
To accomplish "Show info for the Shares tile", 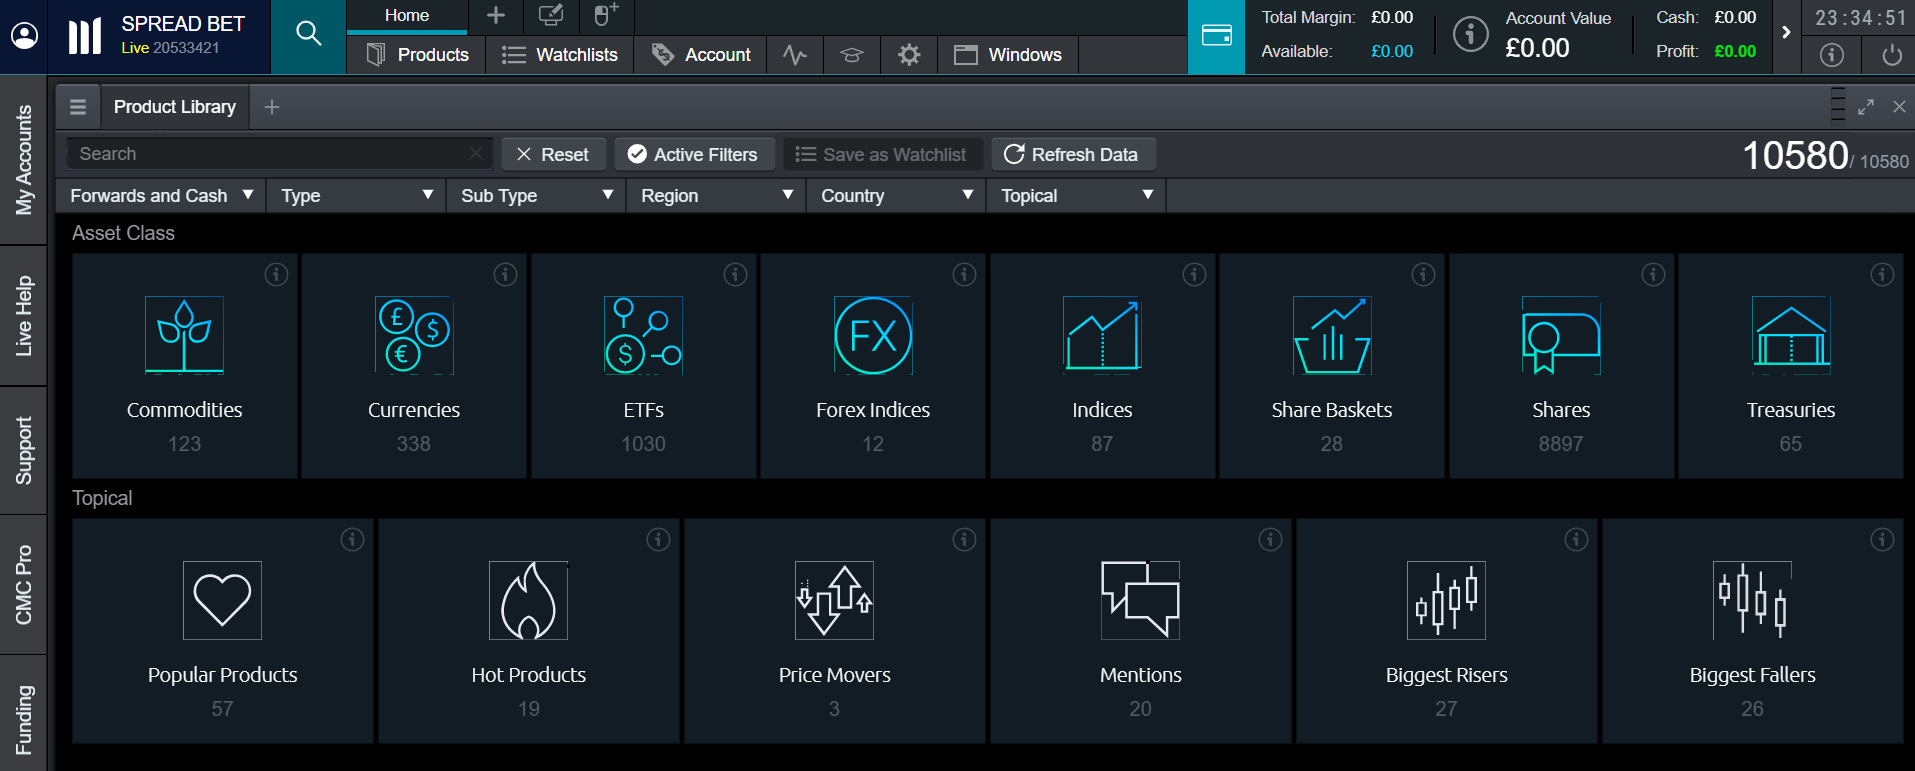I will click(x=1653, y=274).
